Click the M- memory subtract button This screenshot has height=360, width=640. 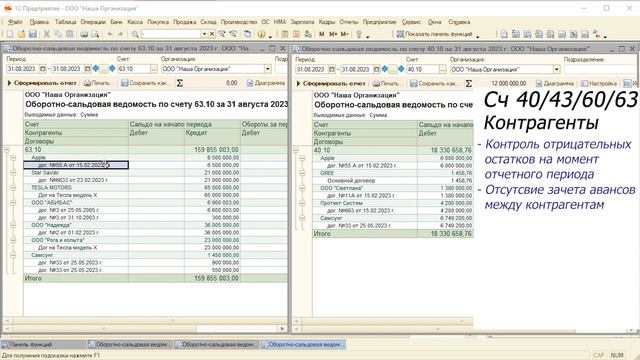click(x=344, y=34)
